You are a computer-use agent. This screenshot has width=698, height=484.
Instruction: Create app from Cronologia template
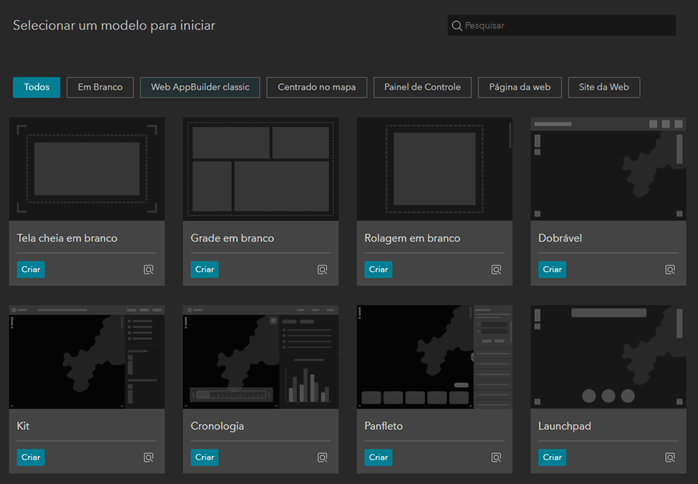point(204,457)
